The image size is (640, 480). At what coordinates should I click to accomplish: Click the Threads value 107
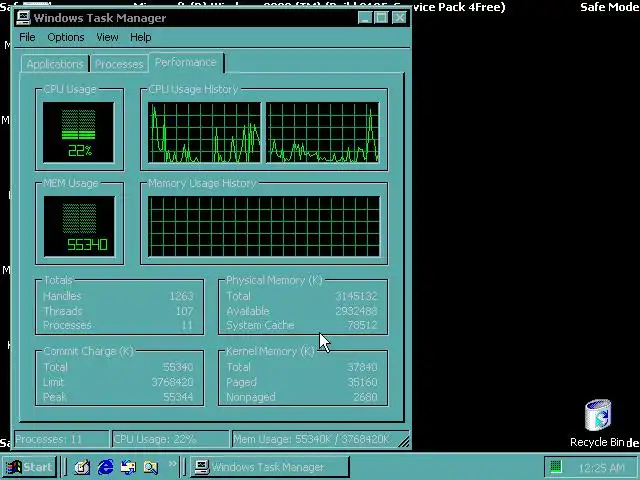[x=184, y=311]
